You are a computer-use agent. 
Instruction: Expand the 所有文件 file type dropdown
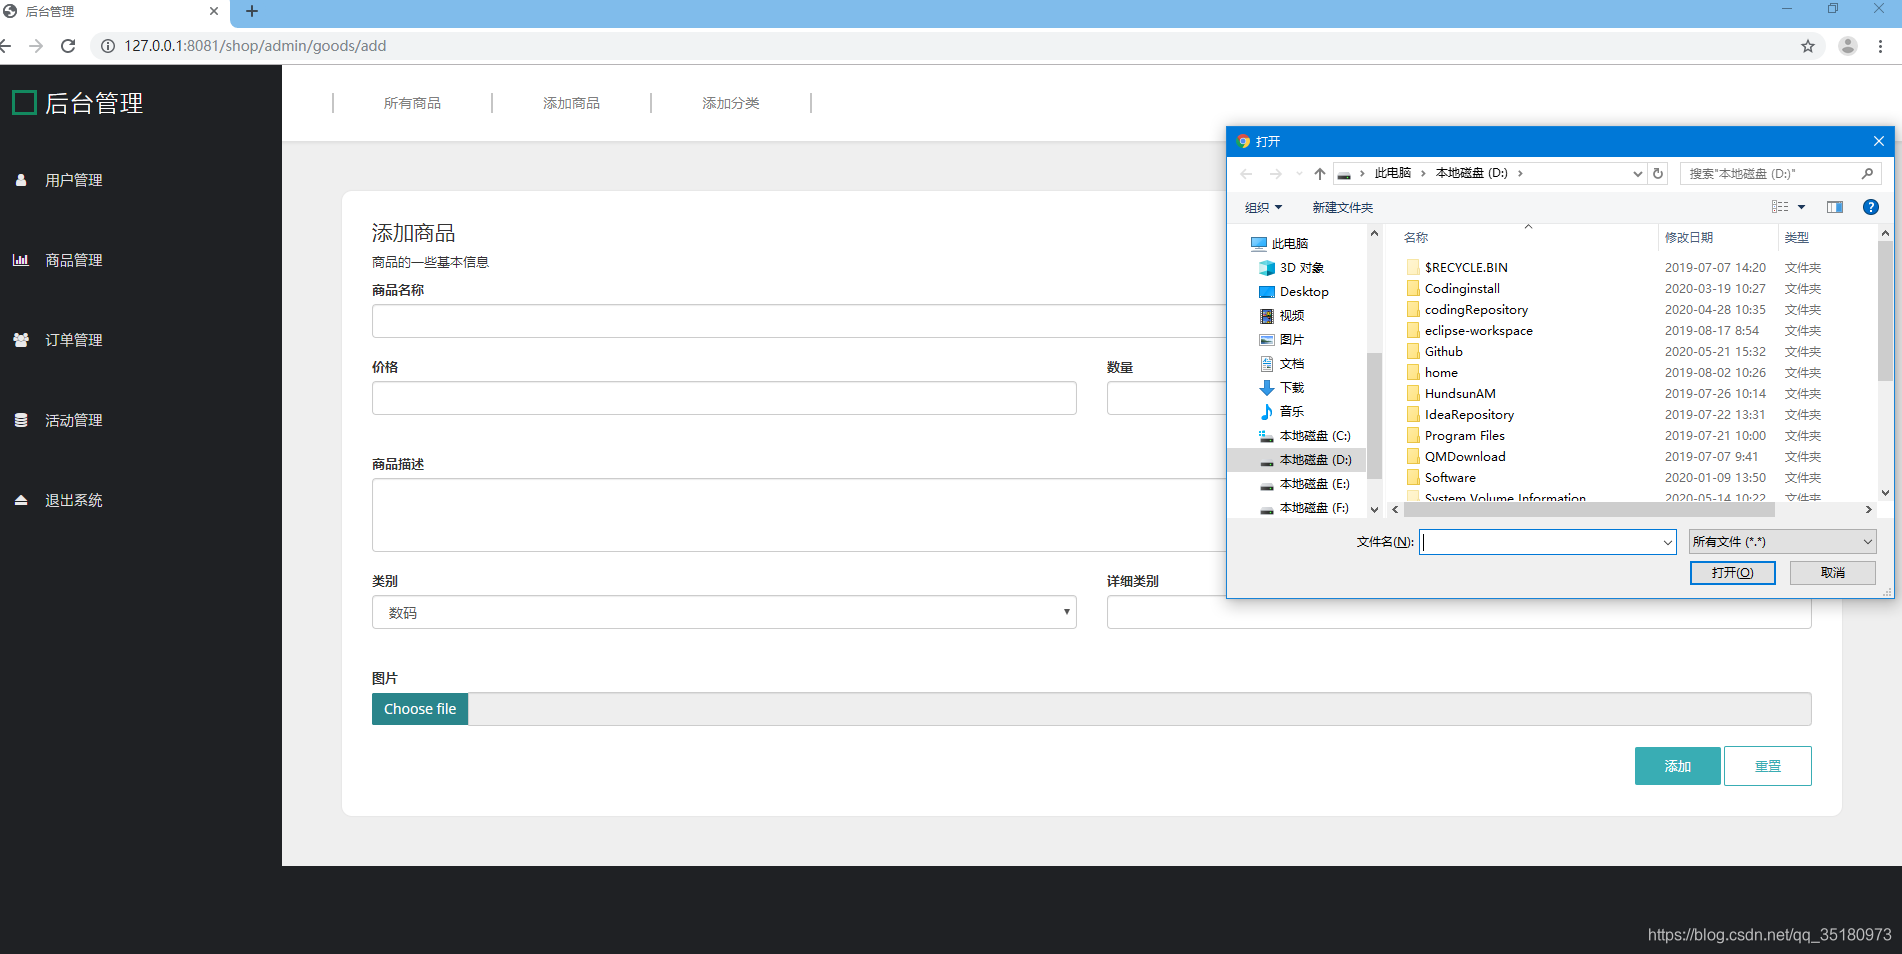tap(1782, 542)
